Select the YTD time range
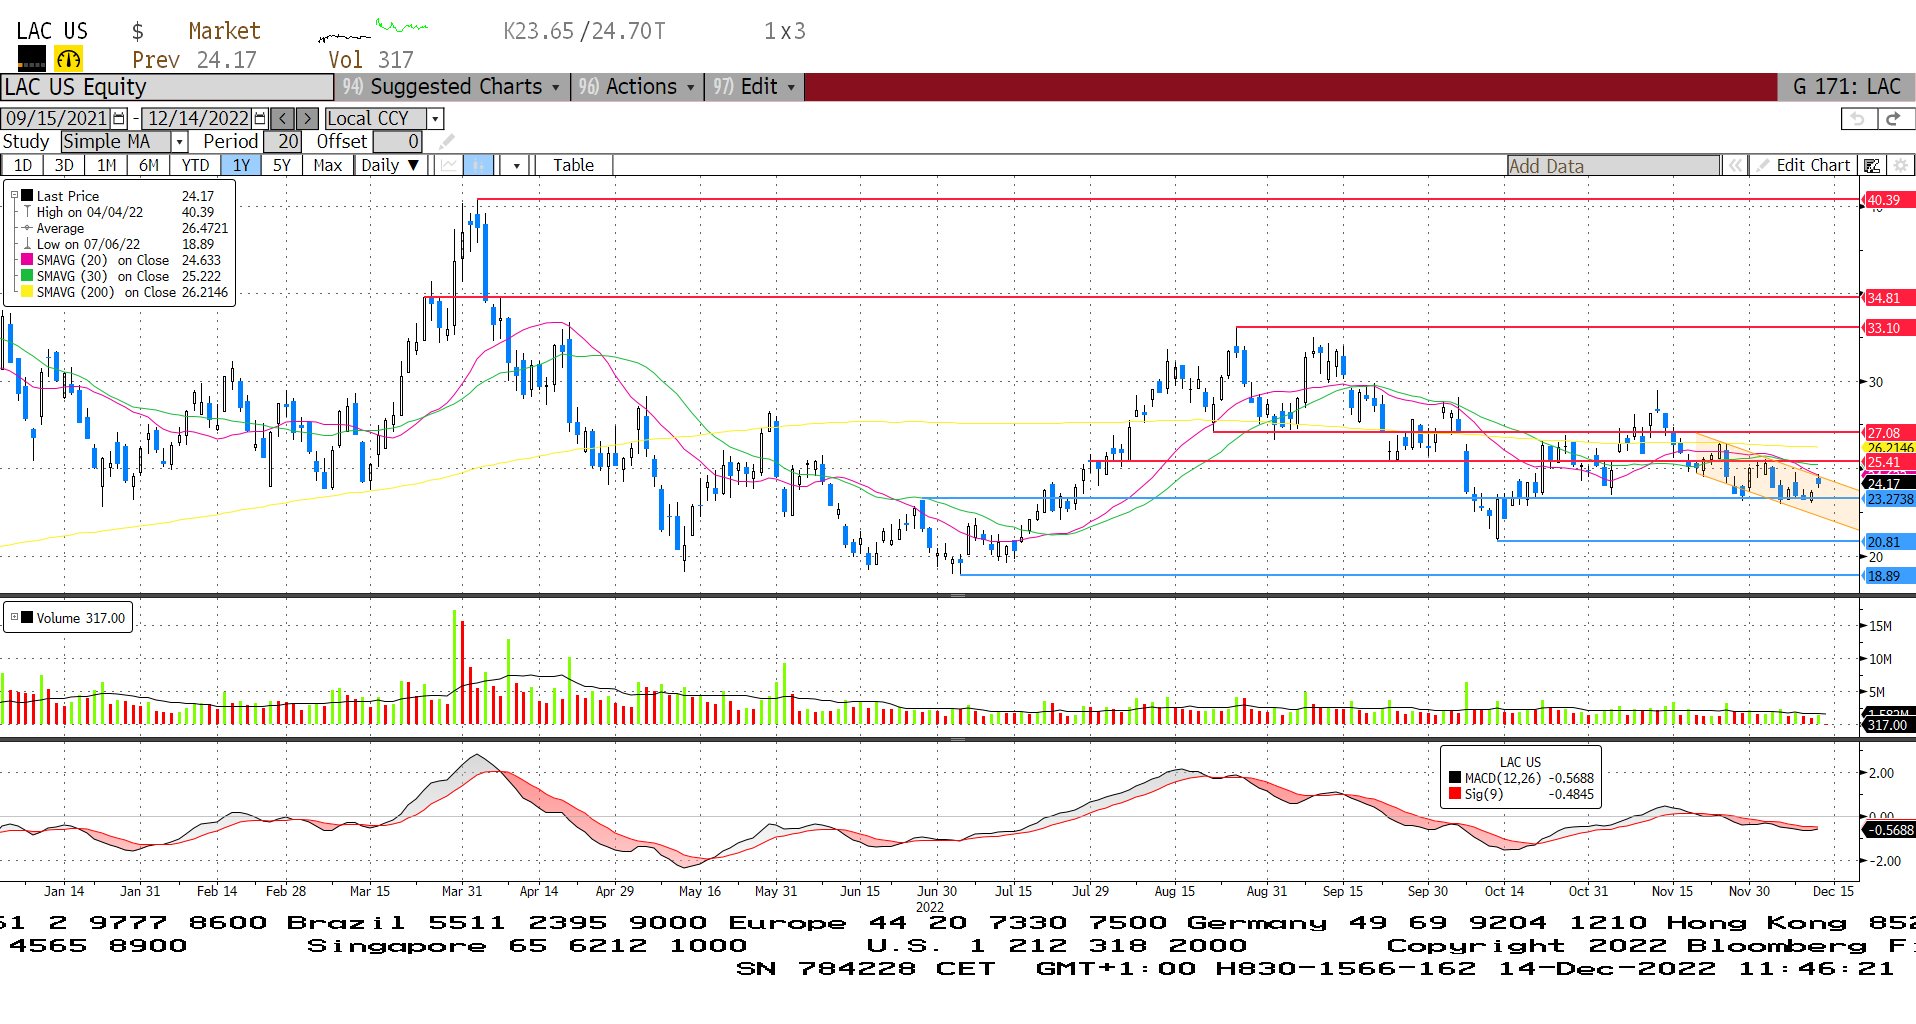Viewport: 1916px width, 1024px height. [195, 165]
